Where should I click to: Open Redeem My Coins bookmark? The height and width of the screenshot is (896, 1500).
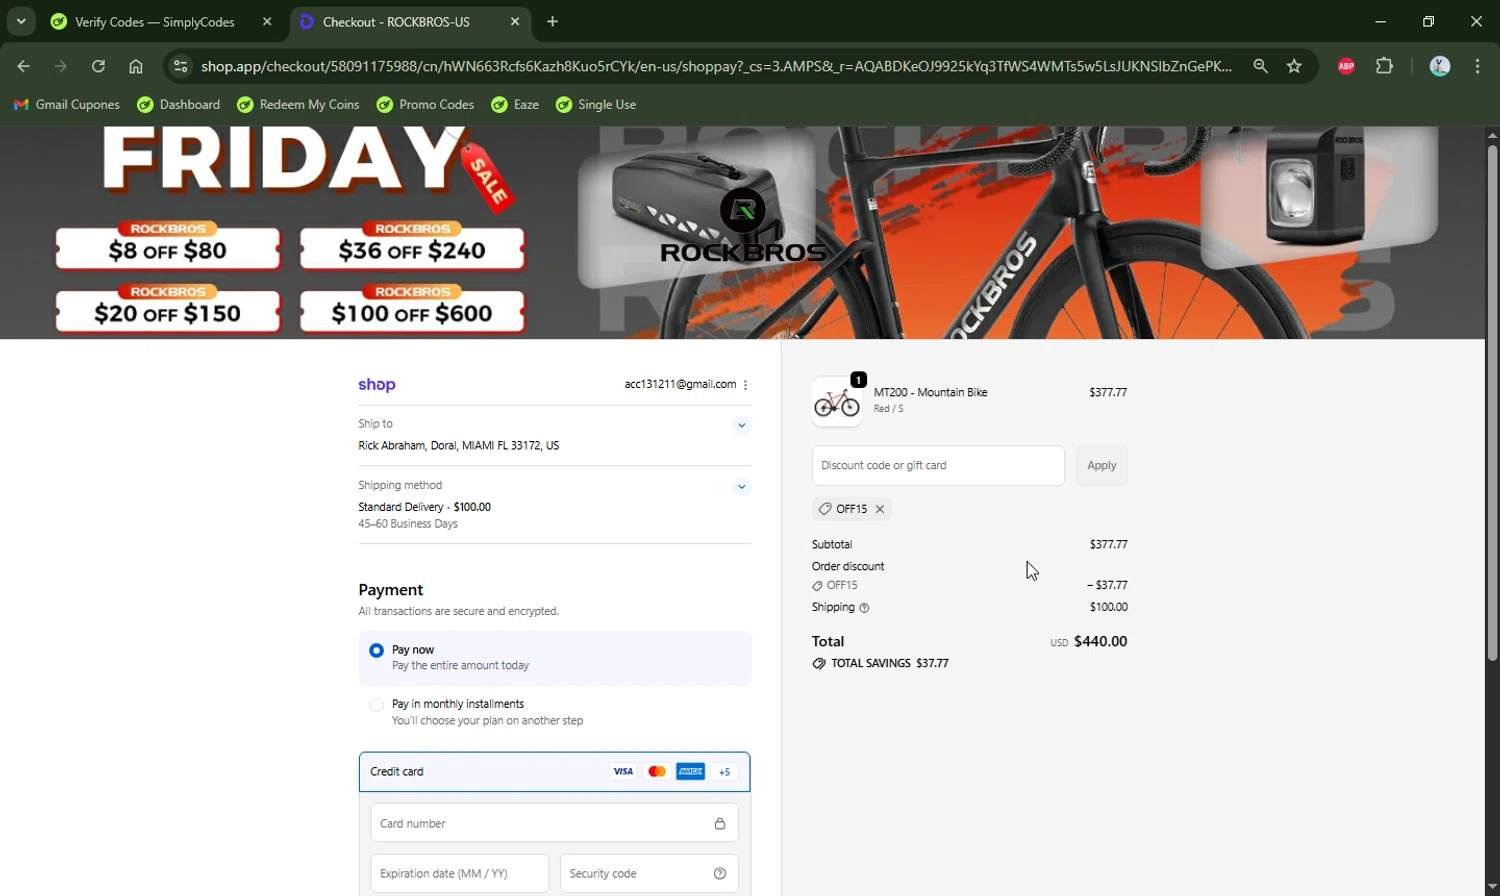pos(298,104)
